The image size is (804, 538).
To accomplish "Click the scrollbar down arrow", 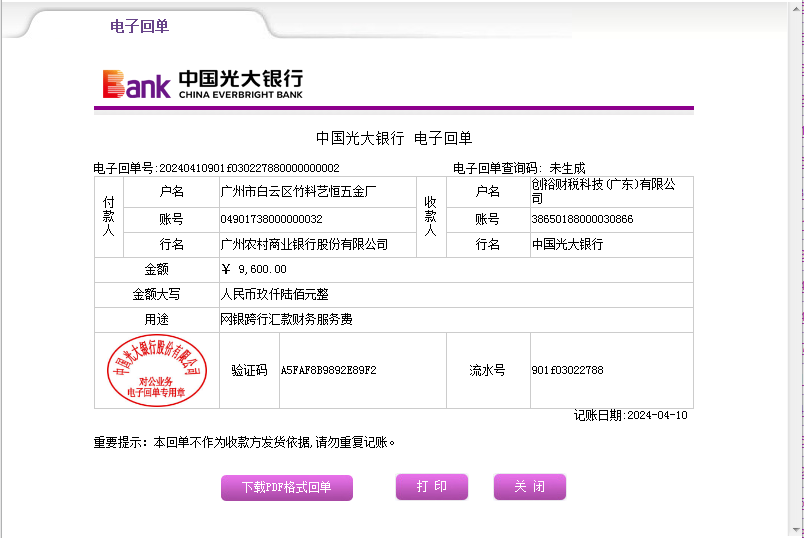I will pos(796,530).
